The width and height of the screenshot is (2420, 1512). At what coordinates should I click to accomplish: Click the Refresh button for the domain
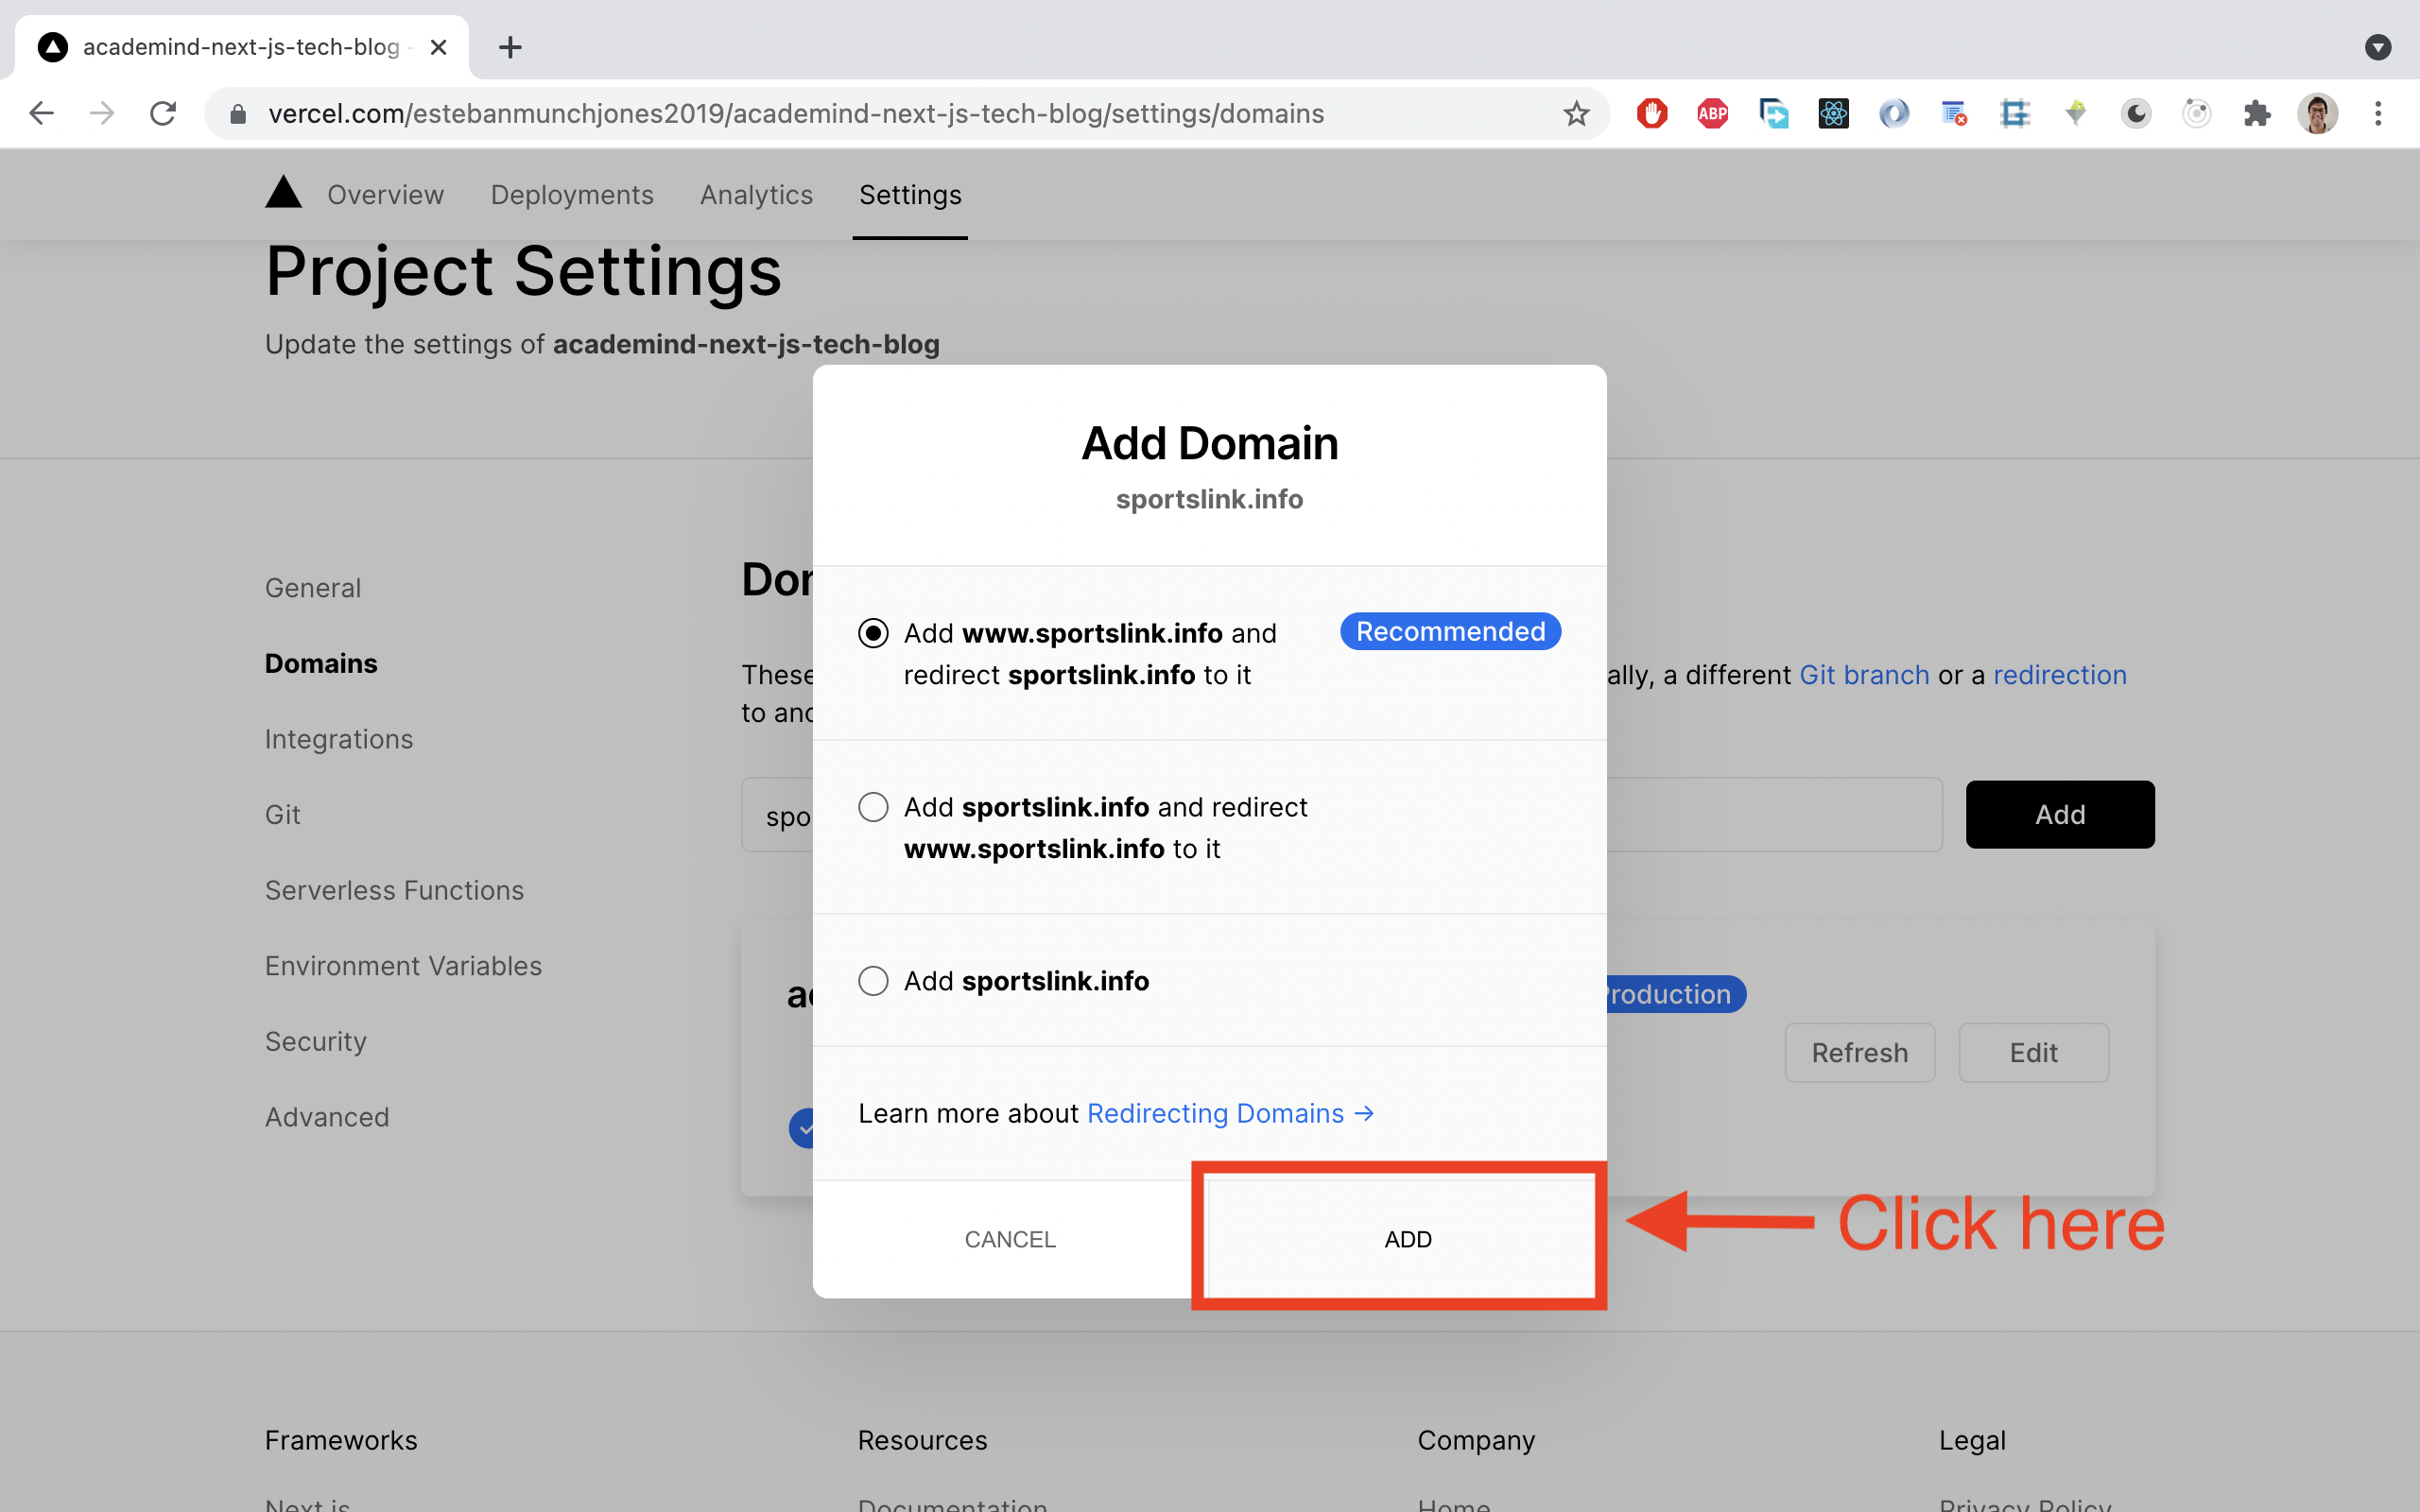[x=1859, y=1052]
